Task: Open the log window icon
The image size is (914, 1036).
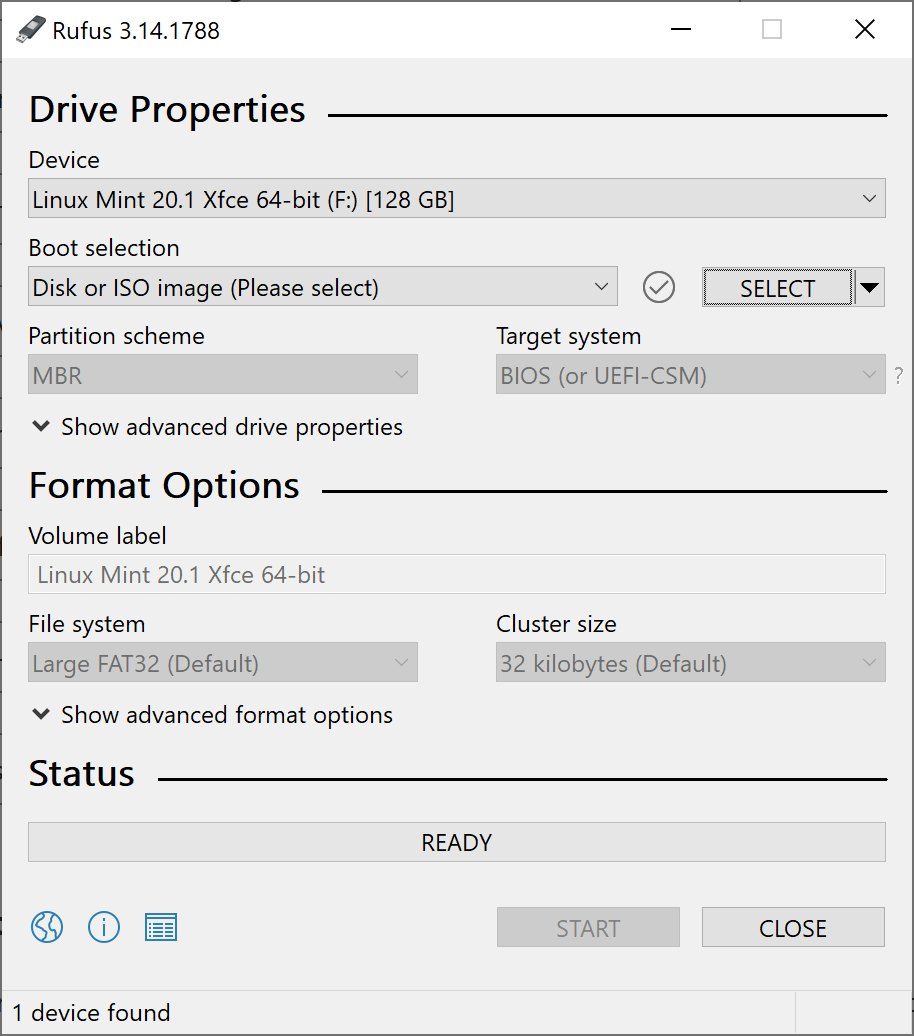Action: [x=161, y=928]
